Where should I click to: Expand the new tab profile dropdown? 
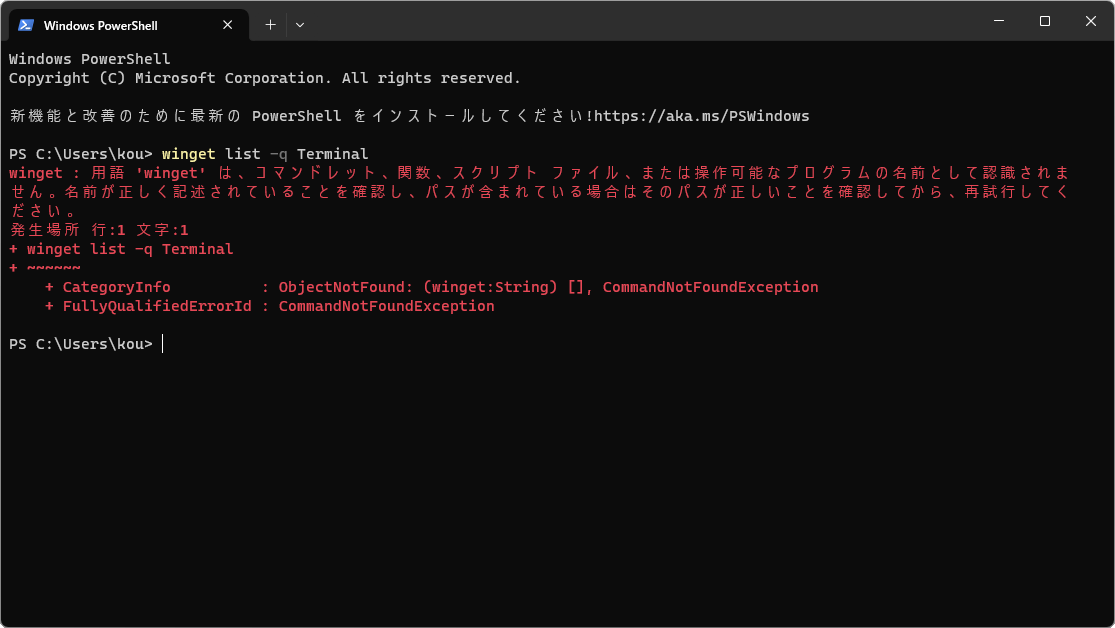[300, 25]
